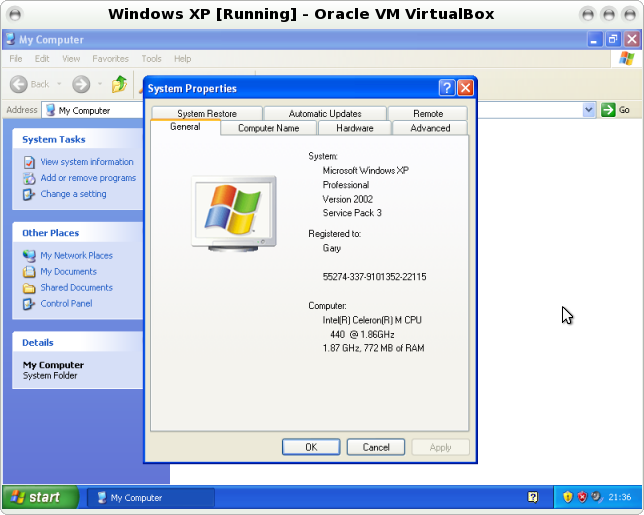
Task: Open the Forward button history dropdown arrow
Action: click(100, 84)
